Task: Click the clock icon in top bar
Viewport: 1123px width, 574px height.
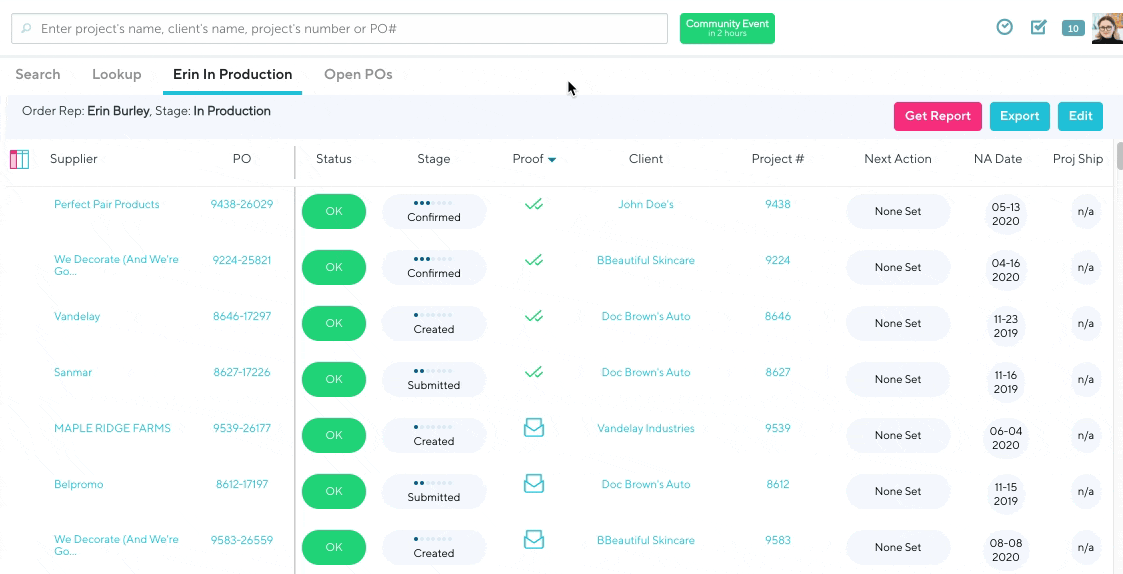Action: coord(1005,27)
